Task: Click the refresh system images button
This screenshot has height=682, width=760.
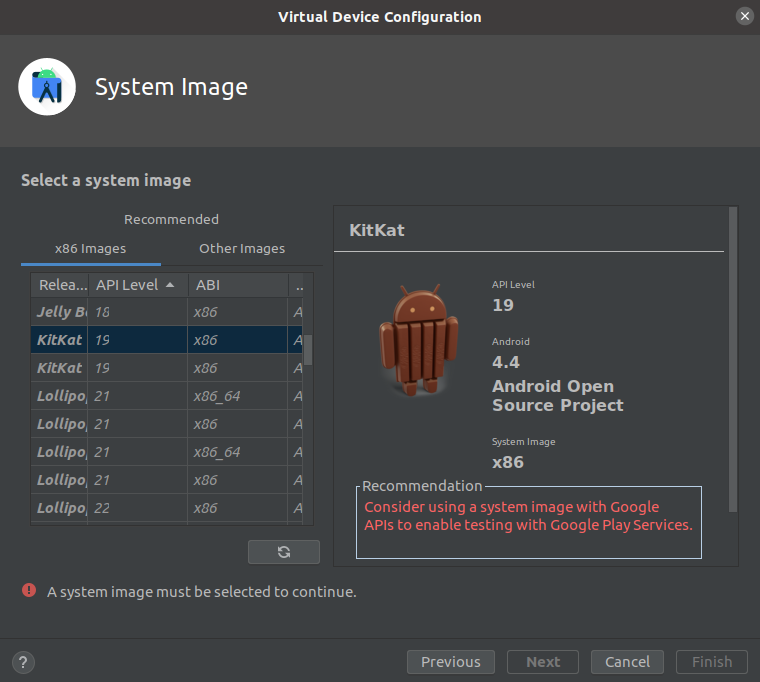Action: click(284, 552)
